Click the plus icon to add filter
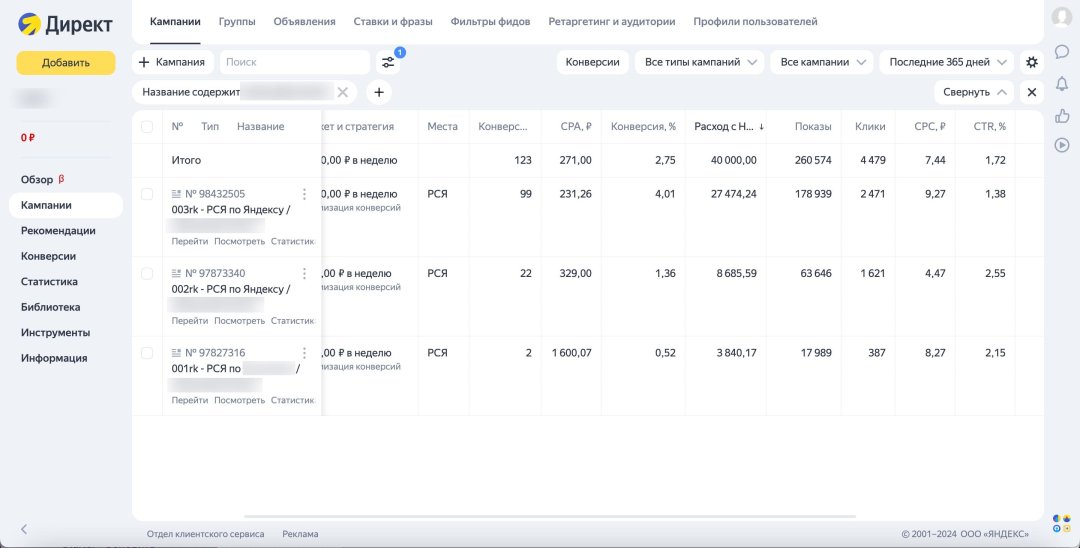The height and width of the screenshot is (548, 1080). (x=379, y=92)
